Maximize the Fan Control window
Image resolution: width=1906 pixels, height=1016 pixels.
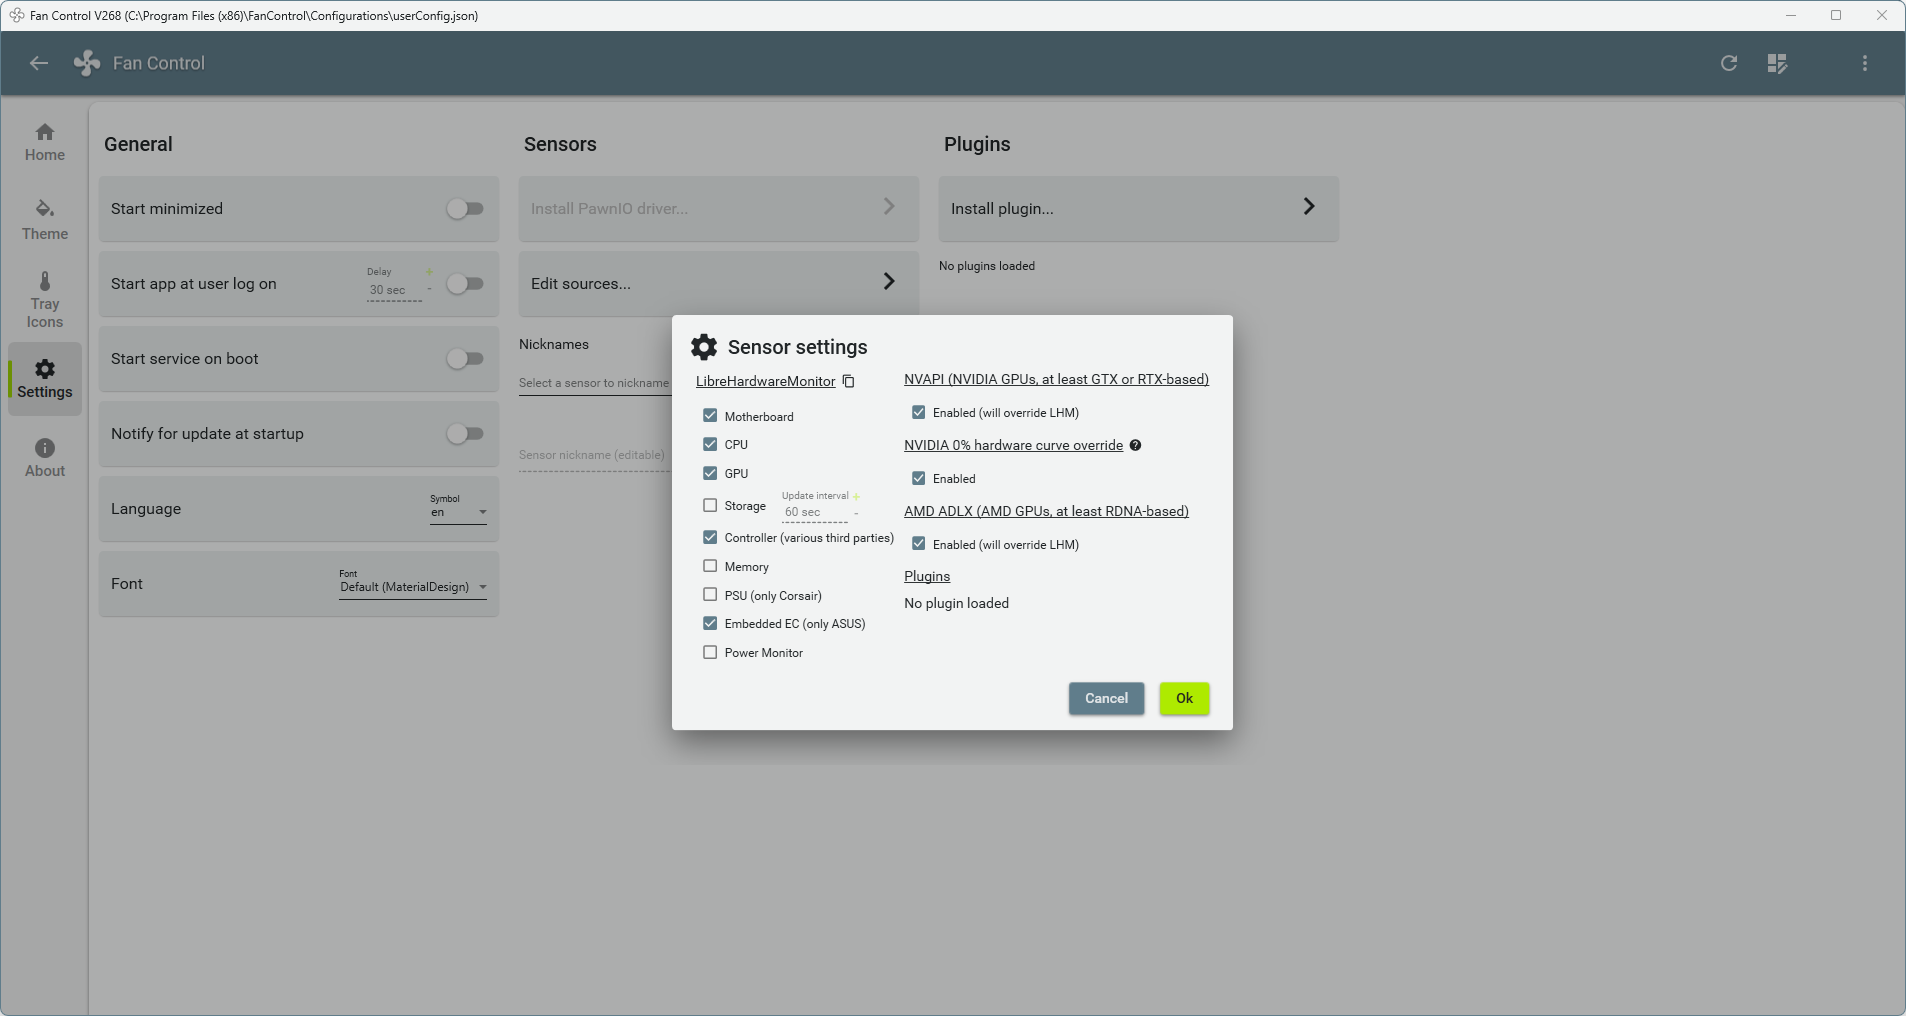[1836, 15]
